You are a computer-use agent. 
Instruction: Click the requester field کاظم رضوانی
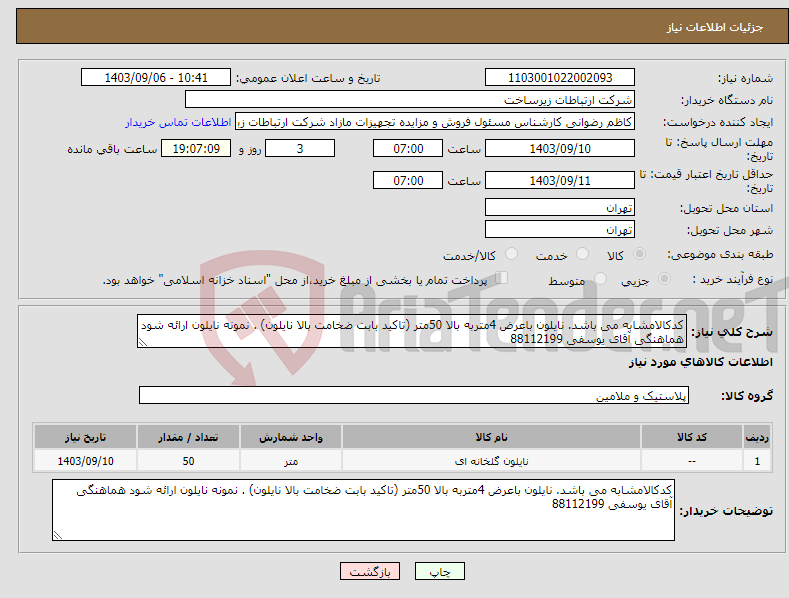pyautogui.click(x=435, y=122)
